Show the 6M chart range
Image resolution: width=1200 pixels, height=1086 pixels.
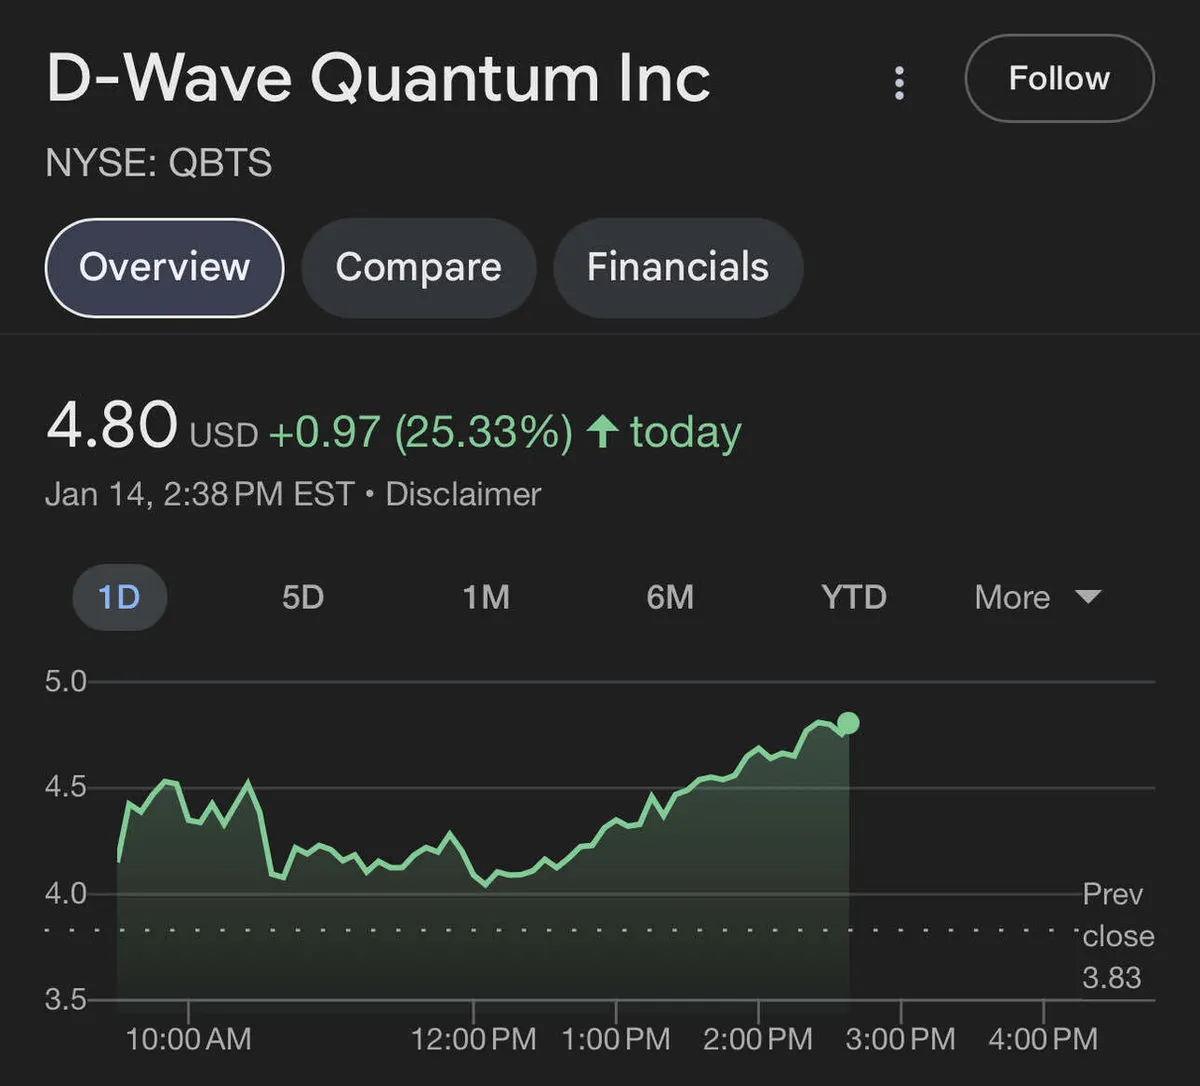[x=670, y=597]
